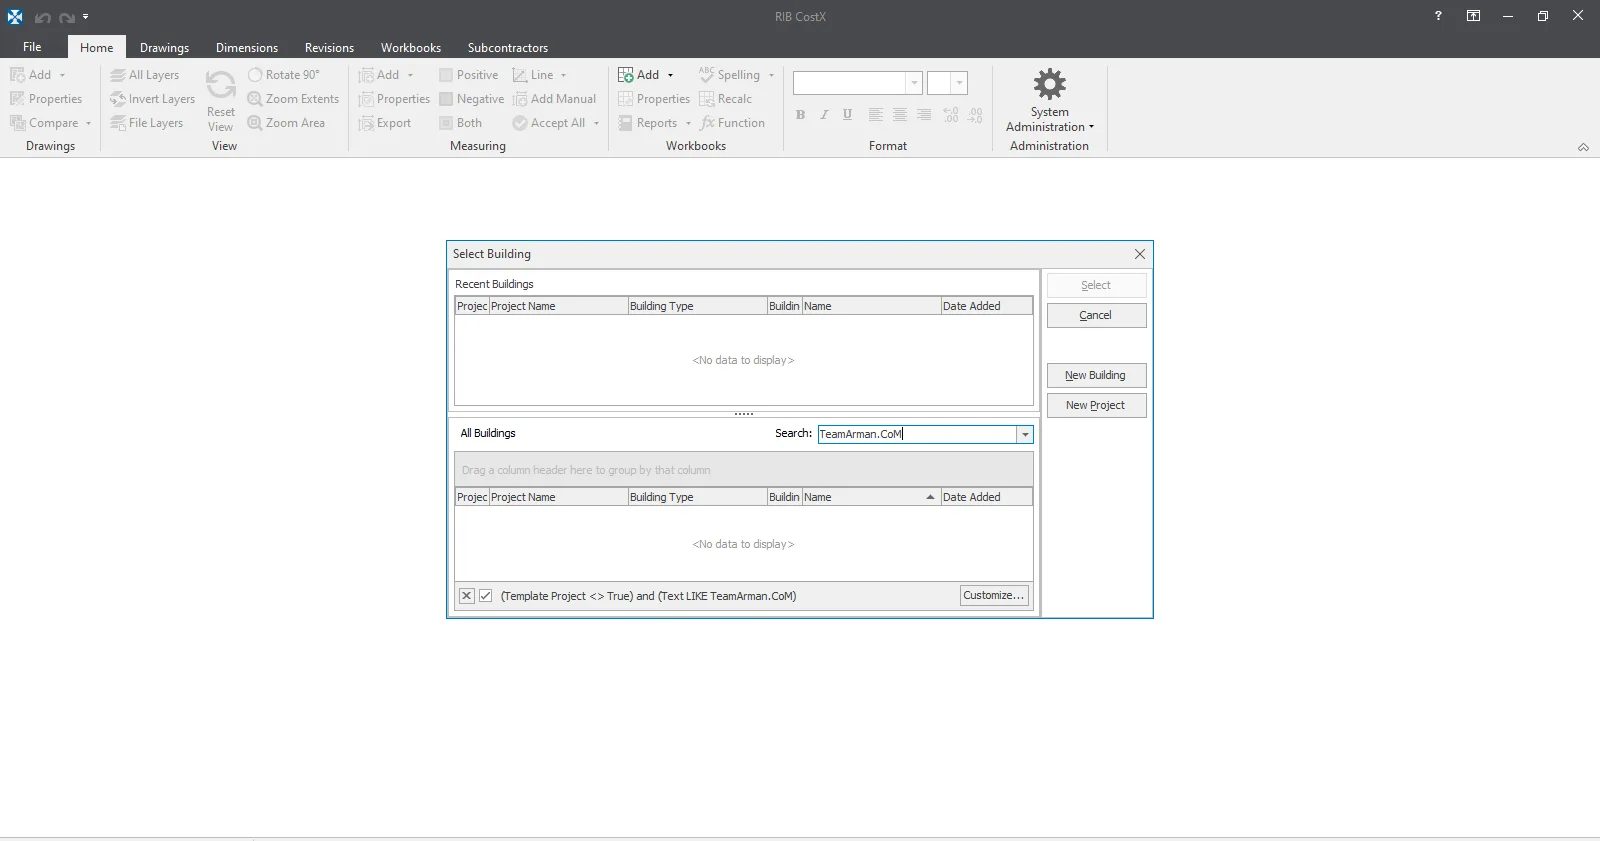Click the Add Manual measurement tool

point(554,99)
